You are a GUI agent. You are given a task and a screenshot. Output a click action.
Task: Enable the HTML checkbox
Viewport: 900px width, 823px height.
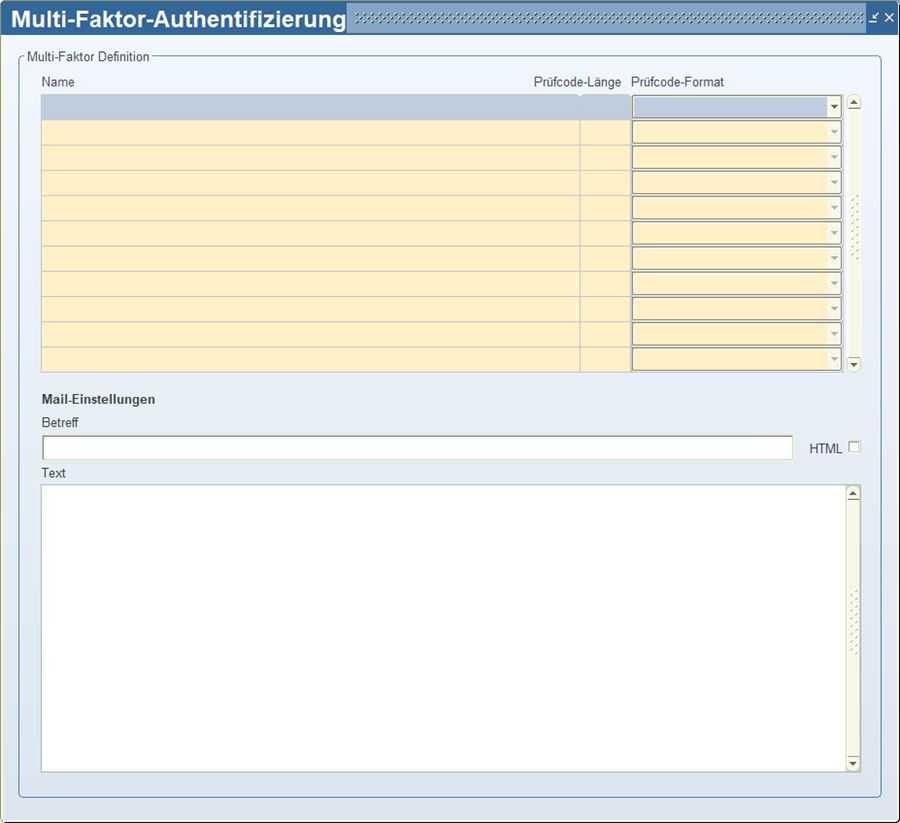click(854, 447)
